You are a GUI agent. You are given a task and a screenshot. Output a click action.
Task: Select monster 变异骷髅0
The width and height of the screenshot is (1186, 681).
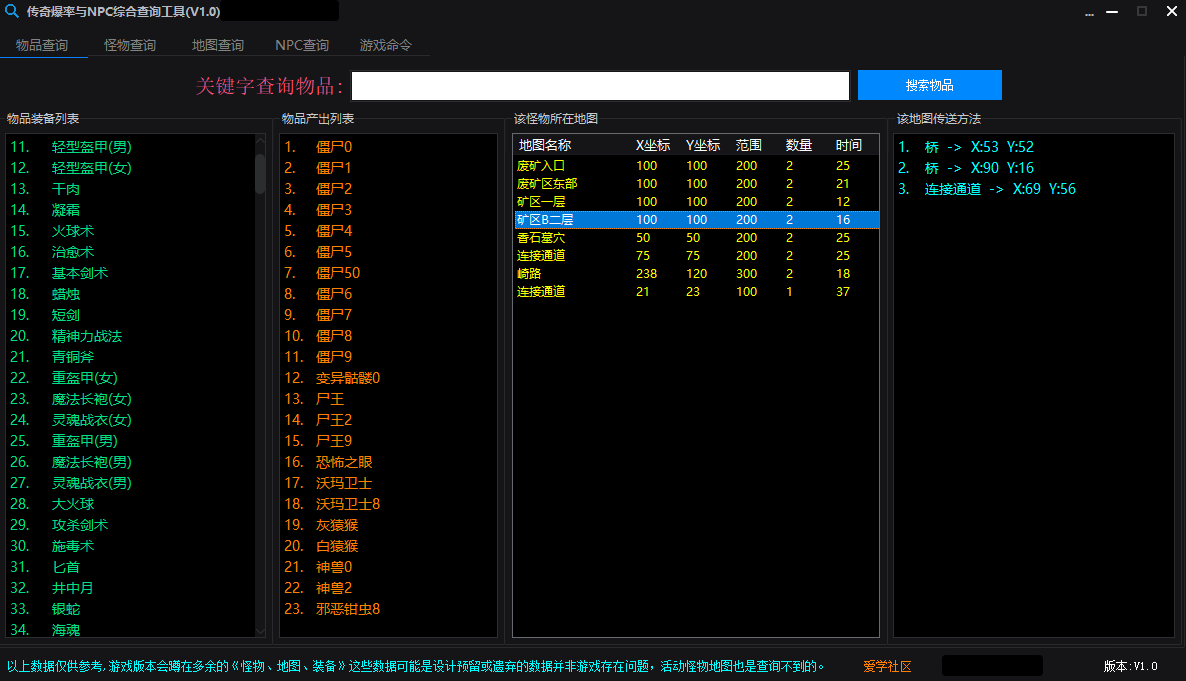348,378
